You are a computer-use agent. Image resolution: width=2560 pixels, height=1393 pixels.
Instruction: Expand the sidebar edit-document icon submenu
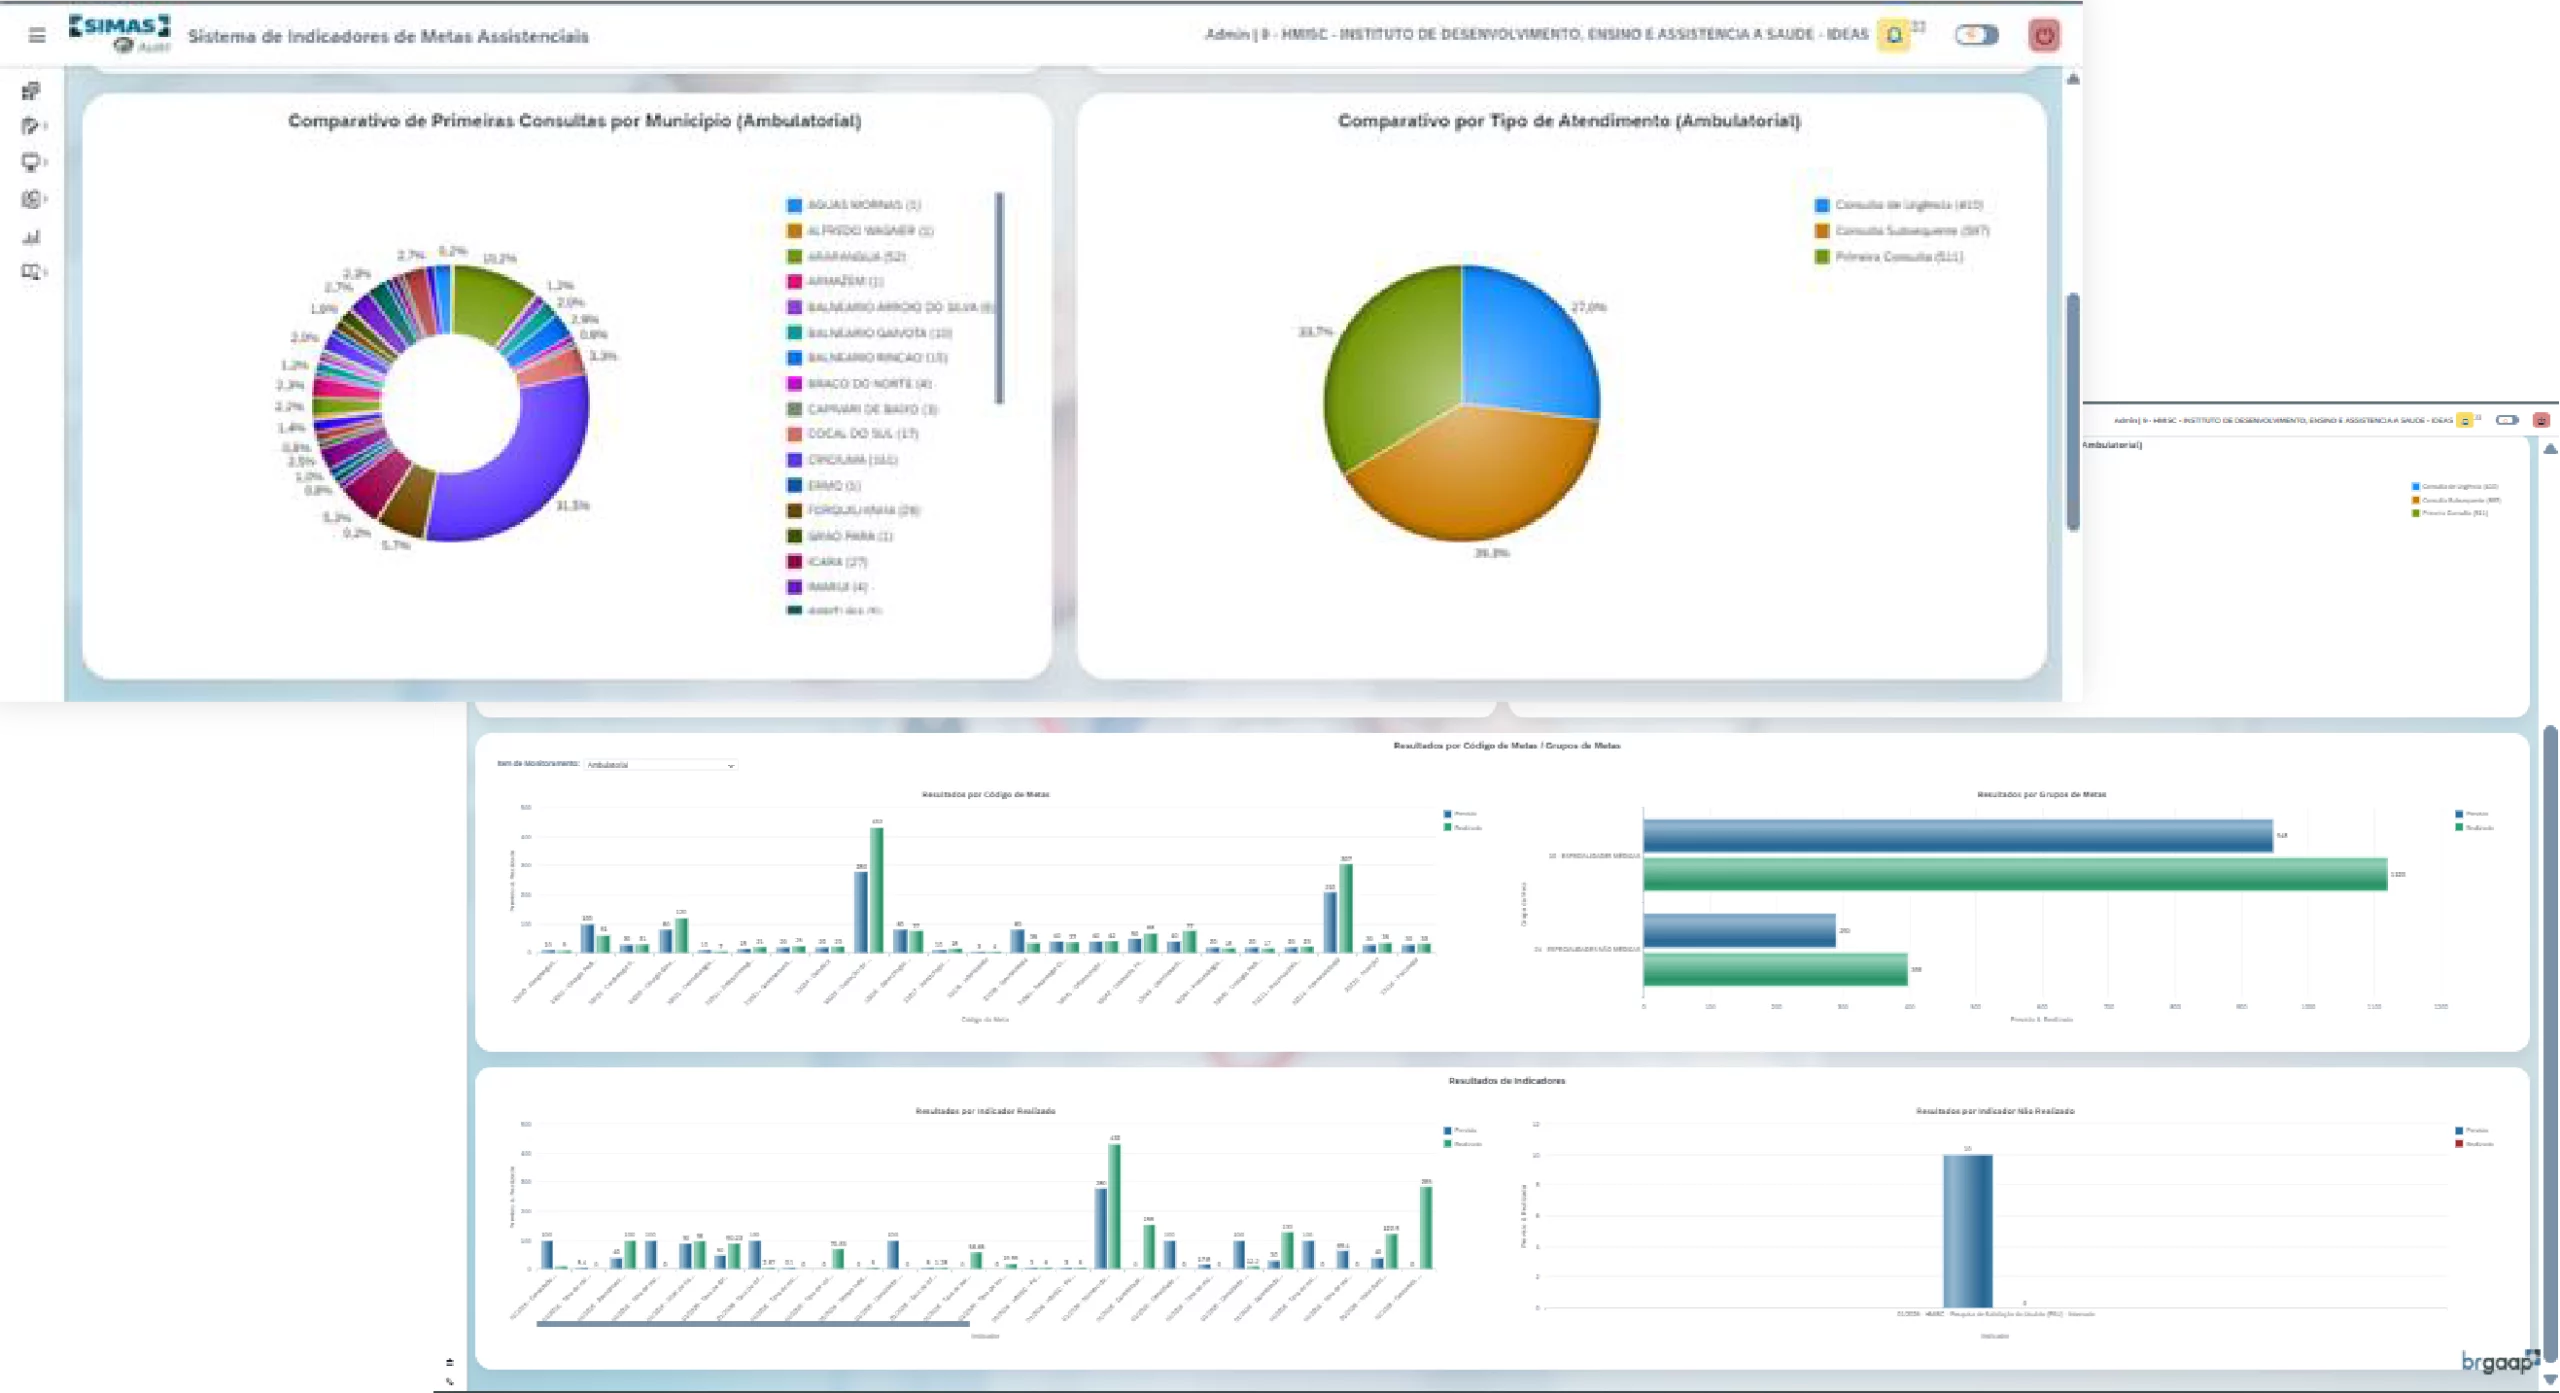click(x=32, y=127)
